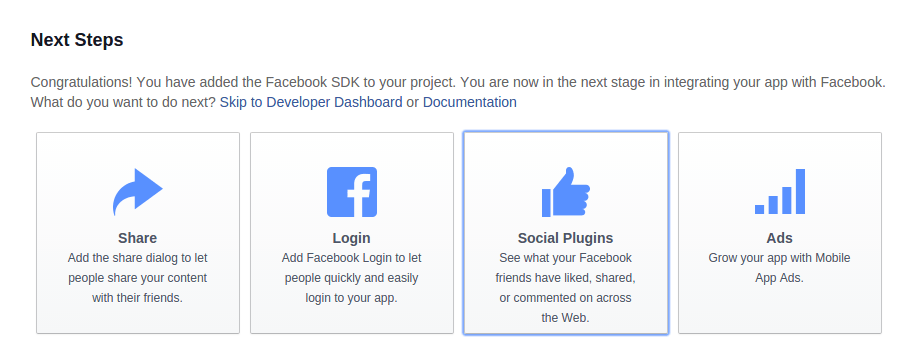Image resolution: width=918 pixels, height=363 pixels.
Task: Click the Facebook logo Login icon
Action: tap(352, 192)
